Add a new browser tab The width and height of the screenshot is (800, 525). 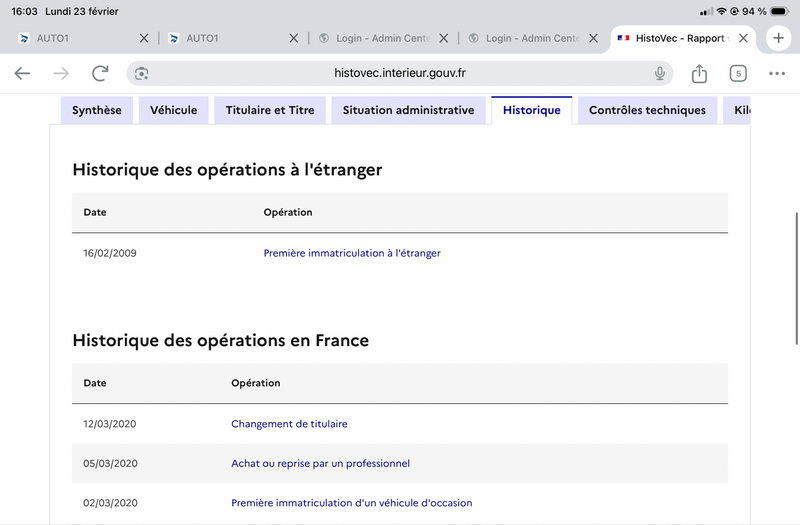778,38
